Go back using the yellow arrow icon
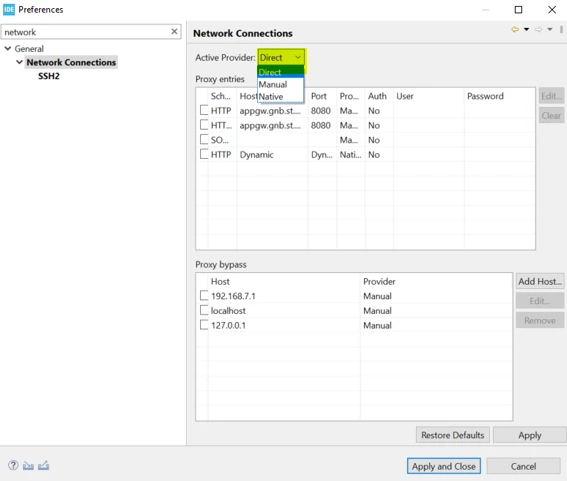Image resolution: width=567 pixels, height=481 pixels. [515, 29]
